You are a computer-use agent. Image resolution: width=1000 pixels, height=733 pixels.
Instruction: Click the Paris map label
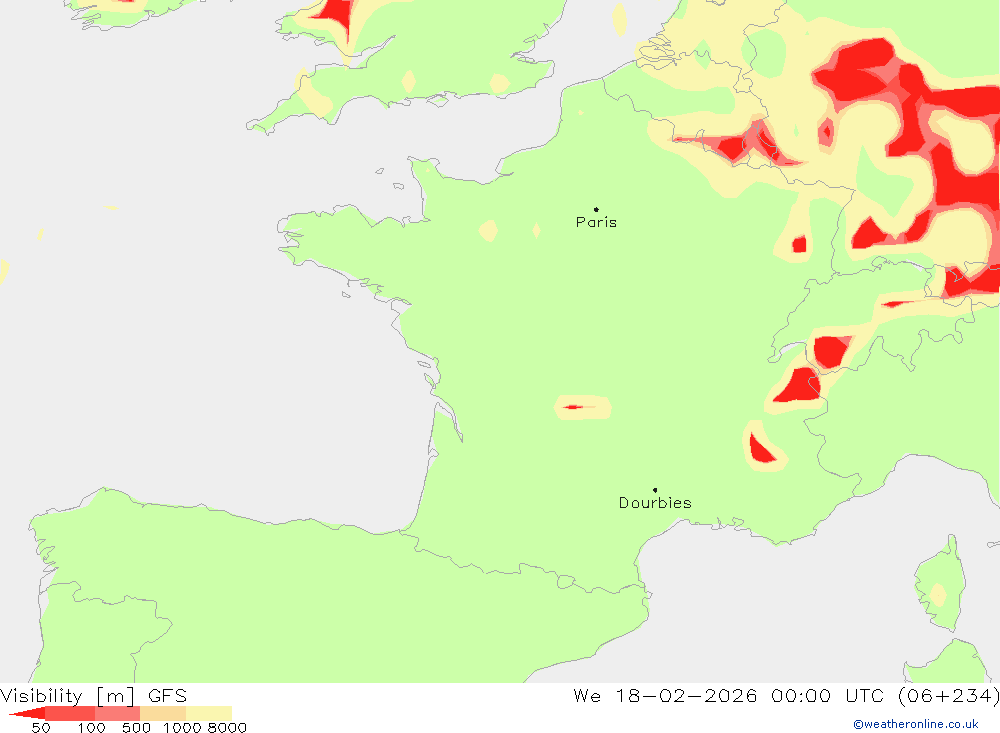tap(596, 222)
